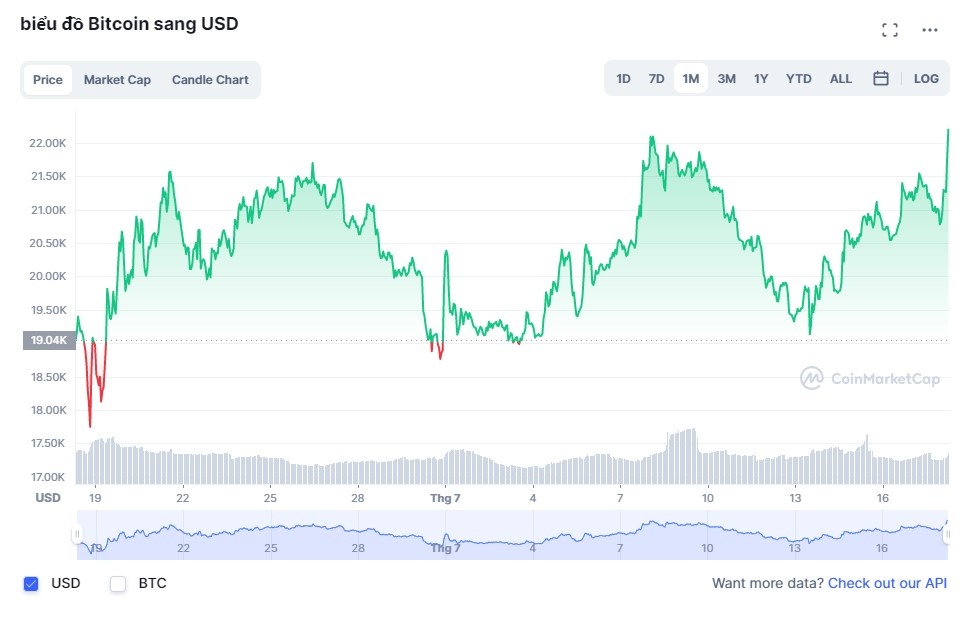The image size is (975, 624).
Task: Select the 3M time range button
Action: (x=725, y=78)
